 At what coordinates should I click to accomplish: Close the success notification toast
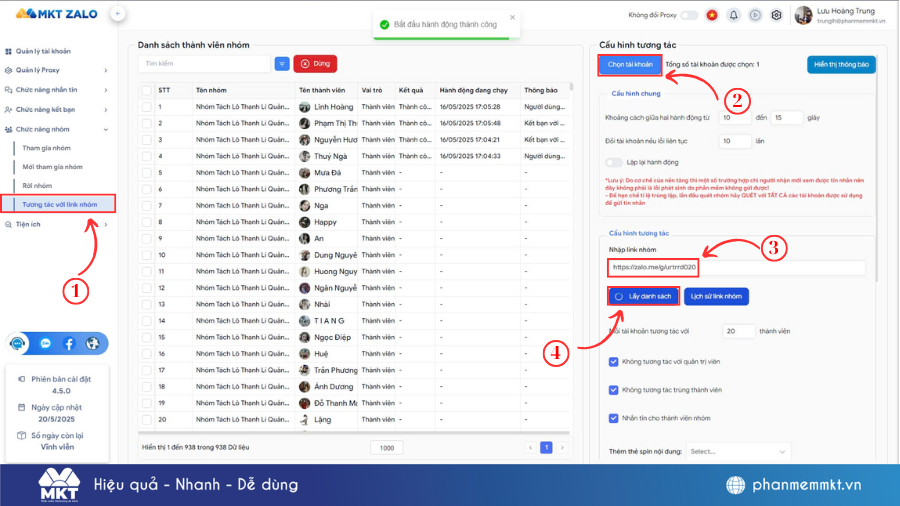click(513, 17)
